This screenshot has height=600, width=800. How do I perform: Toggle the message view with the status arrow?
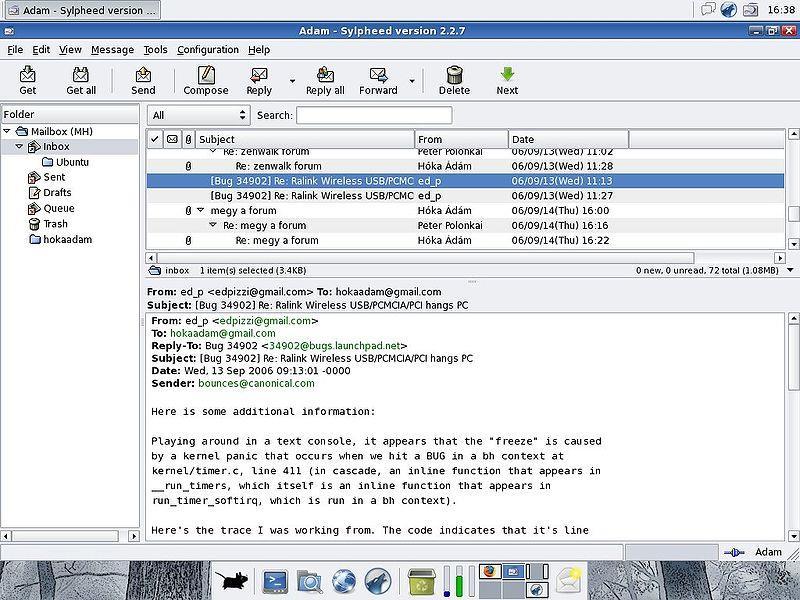click(790, 270)
